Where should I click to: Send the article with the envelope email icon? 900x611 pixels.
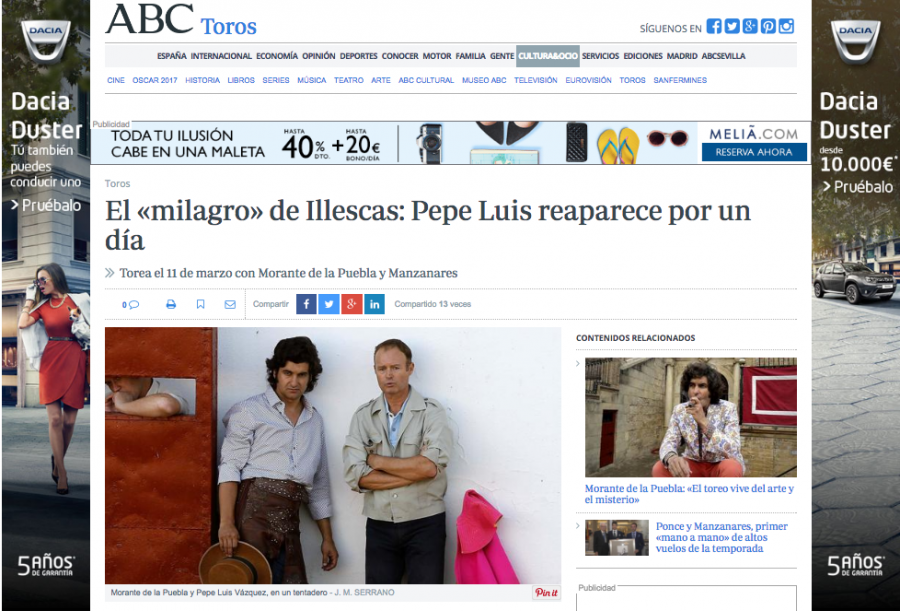point(230,304)
